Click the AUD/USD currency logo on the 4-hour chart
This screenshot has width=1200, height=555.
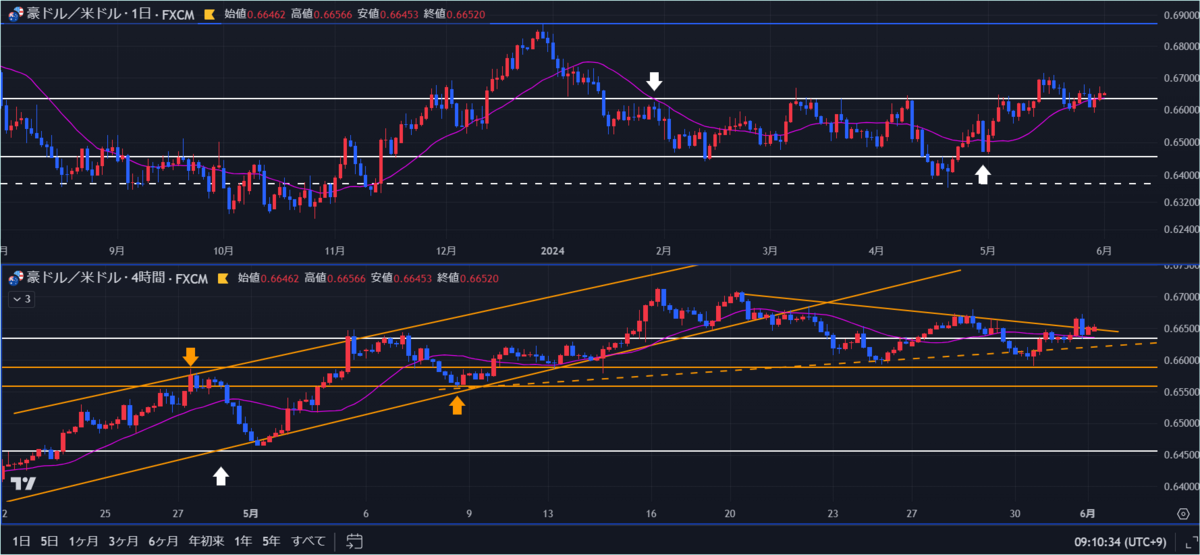click(15, 279)
